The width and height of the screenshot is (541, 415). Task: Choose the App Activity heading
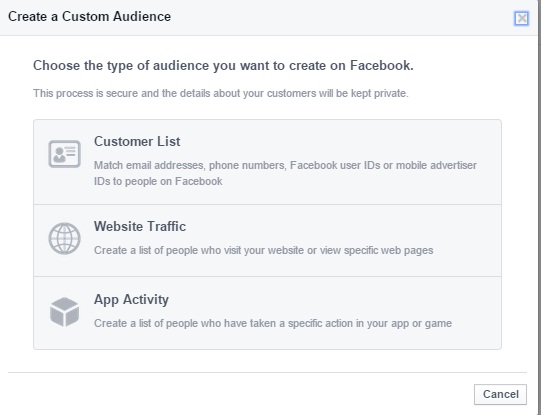pyautogui.click(x=131, y=300)
